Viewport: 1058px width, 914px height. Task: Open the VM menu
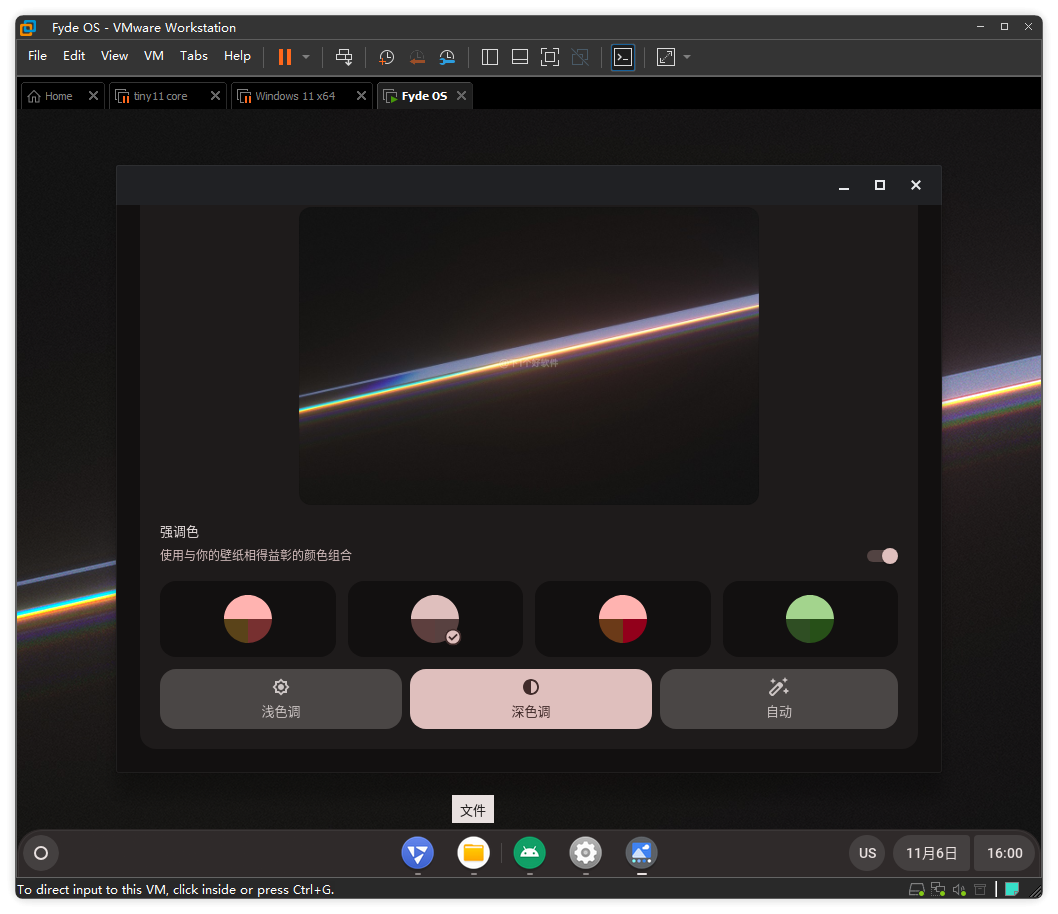pyautogui.click(x=153, y=56)
